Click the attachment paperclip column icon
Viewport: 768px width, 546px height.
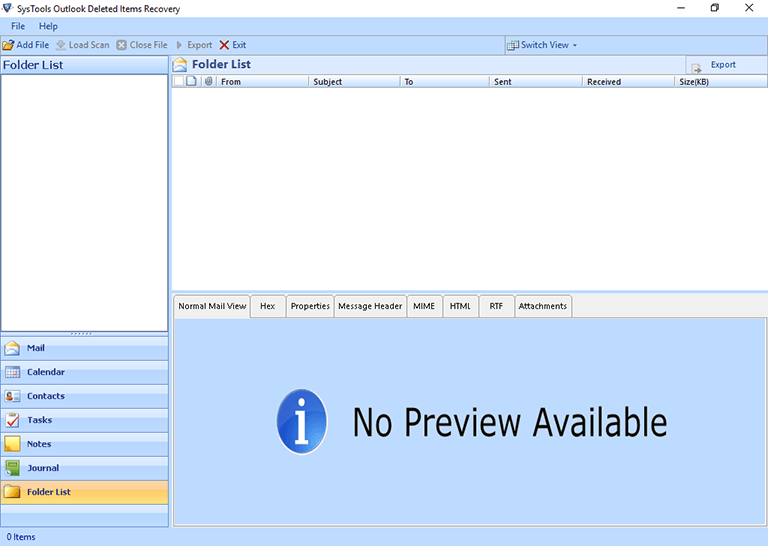[x=209, y=81]
